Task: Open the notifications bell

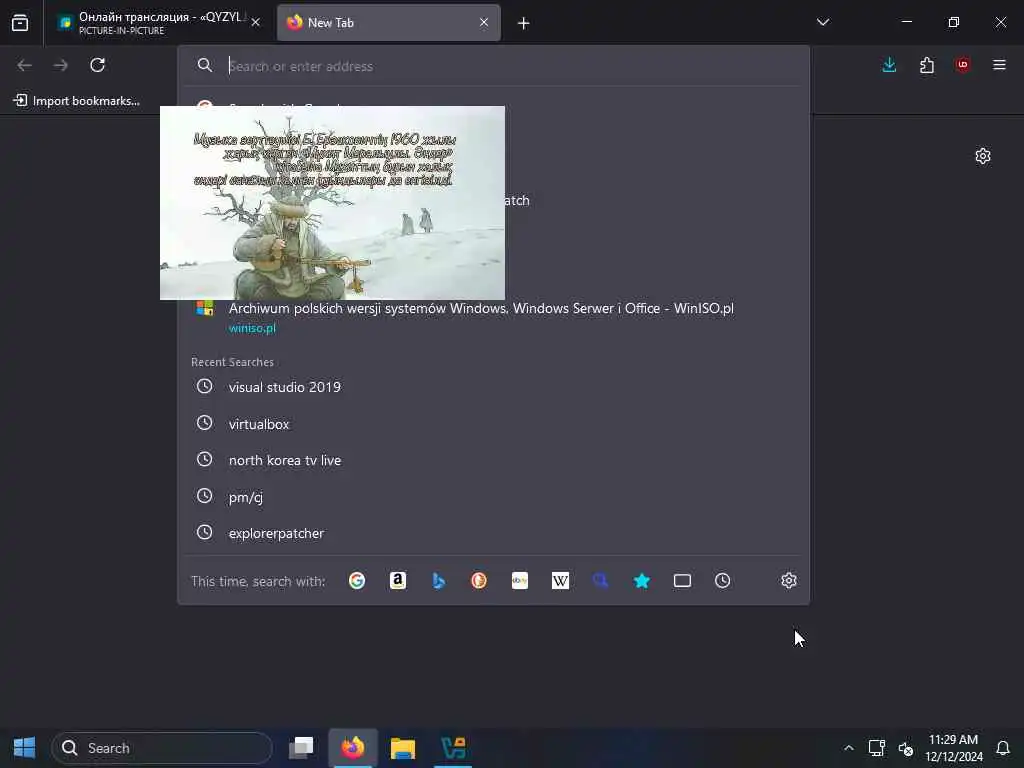Action: tap(1002, 748)
